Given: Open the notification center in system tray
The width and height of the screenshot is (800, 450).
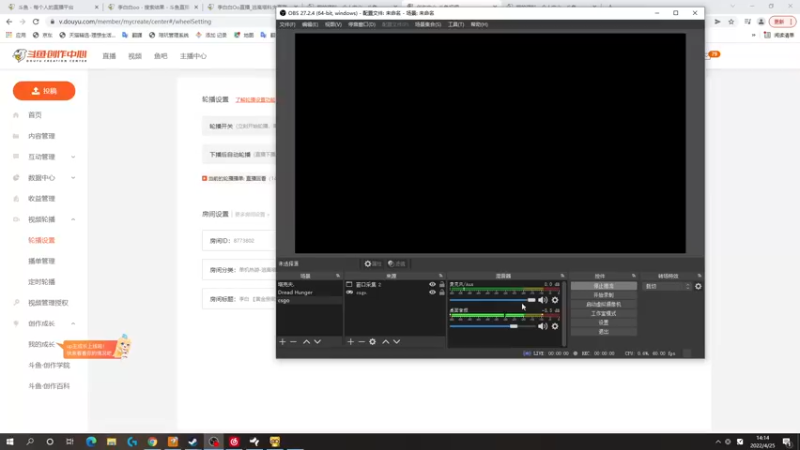Looking at the screenshot, I should coord(787,441).
